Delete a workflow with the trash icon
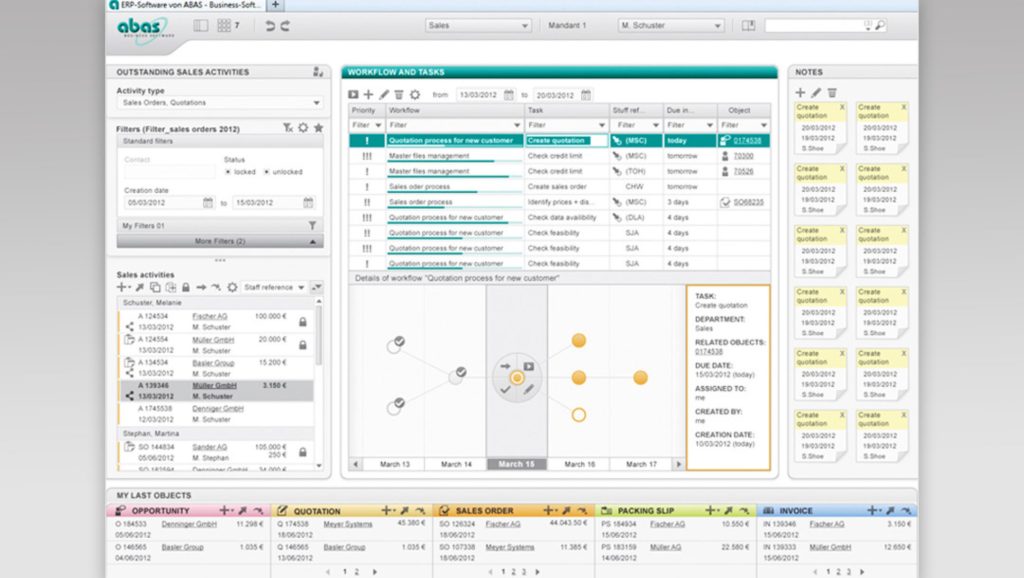The image size is (1024, 578). [398, 94]
